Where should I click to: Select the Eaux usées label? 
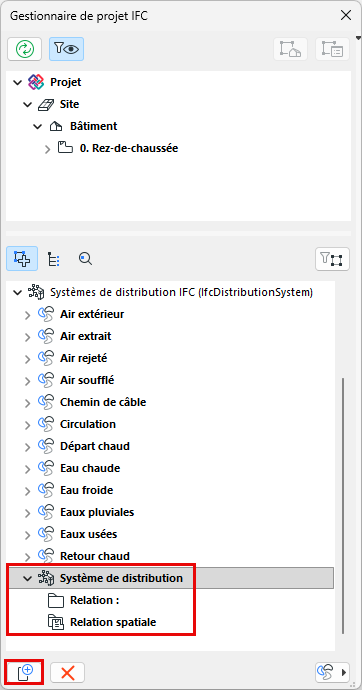[x=88, y=534]
